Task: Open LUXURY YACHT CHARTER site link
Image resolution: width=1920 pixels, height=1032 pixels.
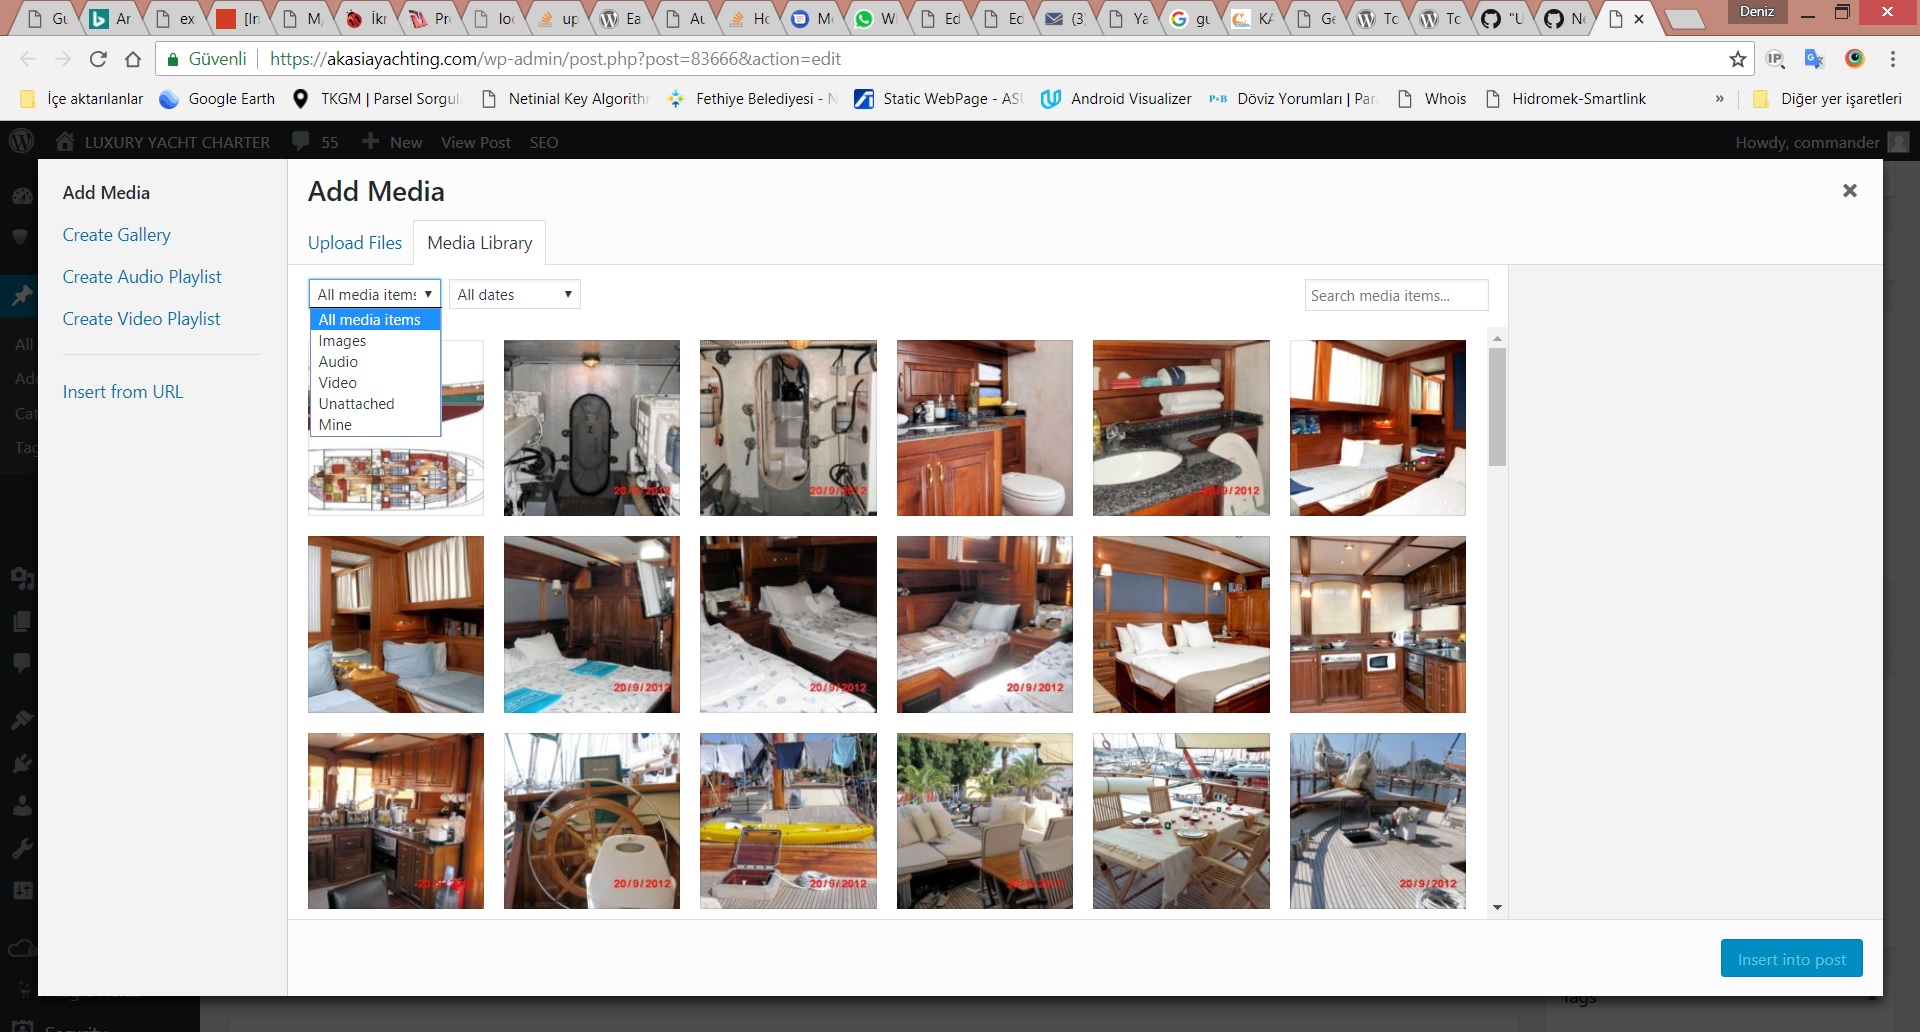Action: (x=163, y=142)
